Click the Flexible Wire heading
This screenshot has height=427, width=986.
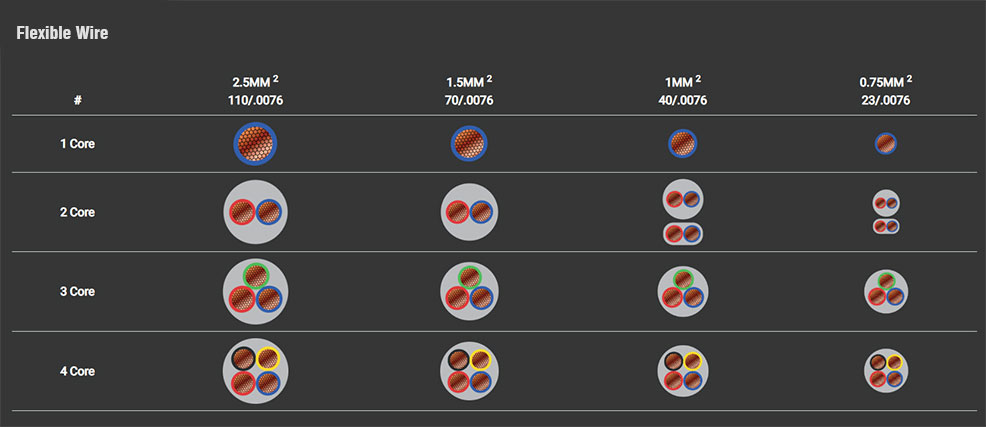pos(62,33)
